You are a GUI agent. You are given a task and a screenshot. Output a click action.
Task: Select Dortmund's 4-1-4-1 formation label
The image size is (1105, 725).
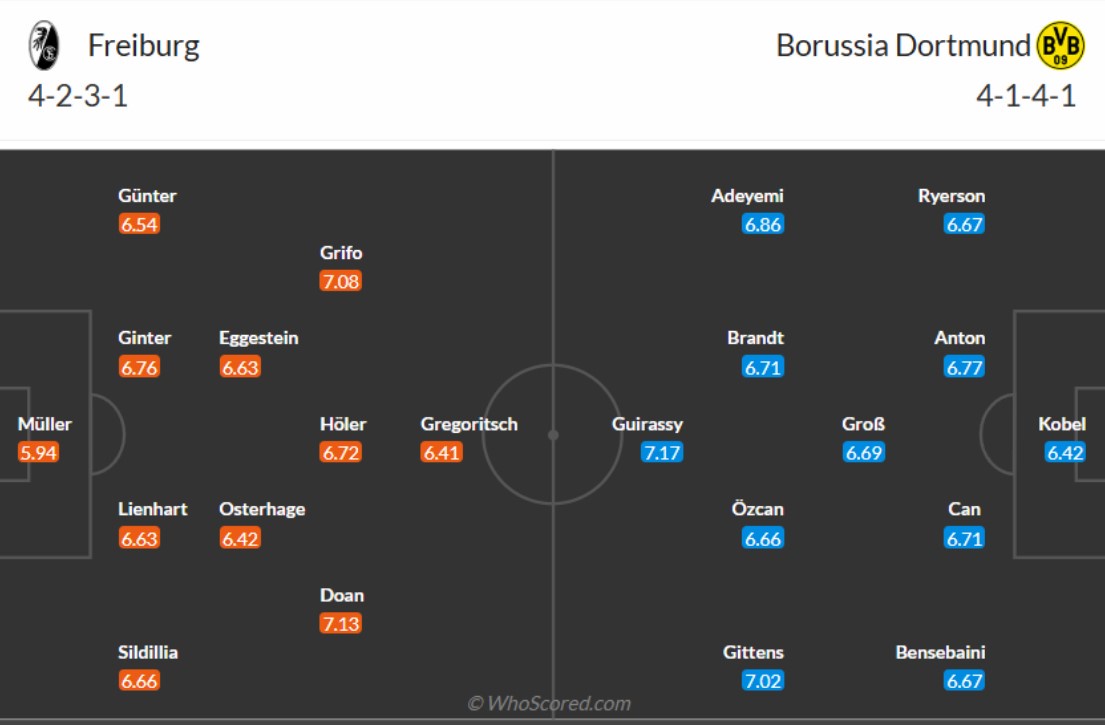click(x=1026, y=96)
